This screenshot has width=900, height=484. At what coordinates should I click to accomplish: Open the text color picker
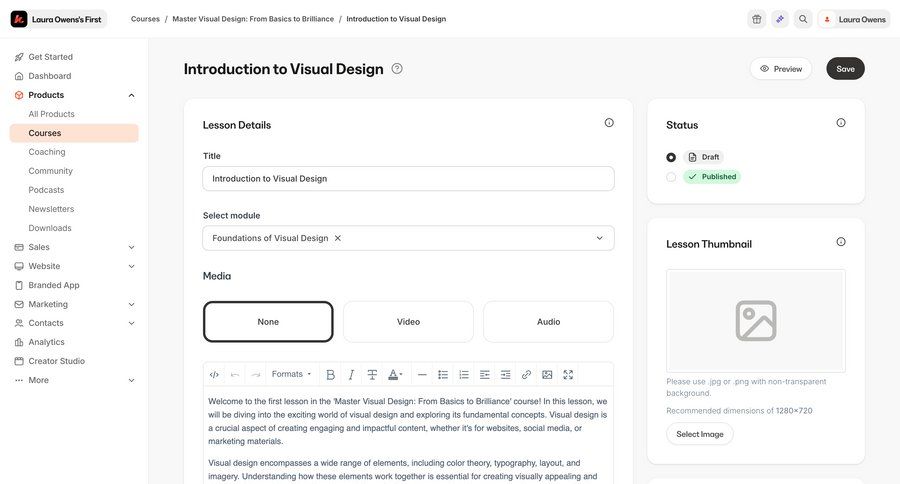(x=395, y=375)
